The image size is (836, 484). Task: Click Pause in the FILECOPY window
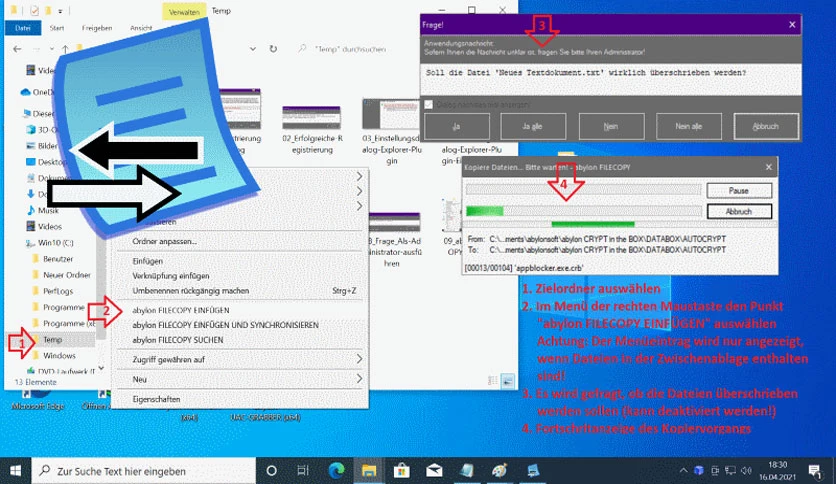pos(739,191)
